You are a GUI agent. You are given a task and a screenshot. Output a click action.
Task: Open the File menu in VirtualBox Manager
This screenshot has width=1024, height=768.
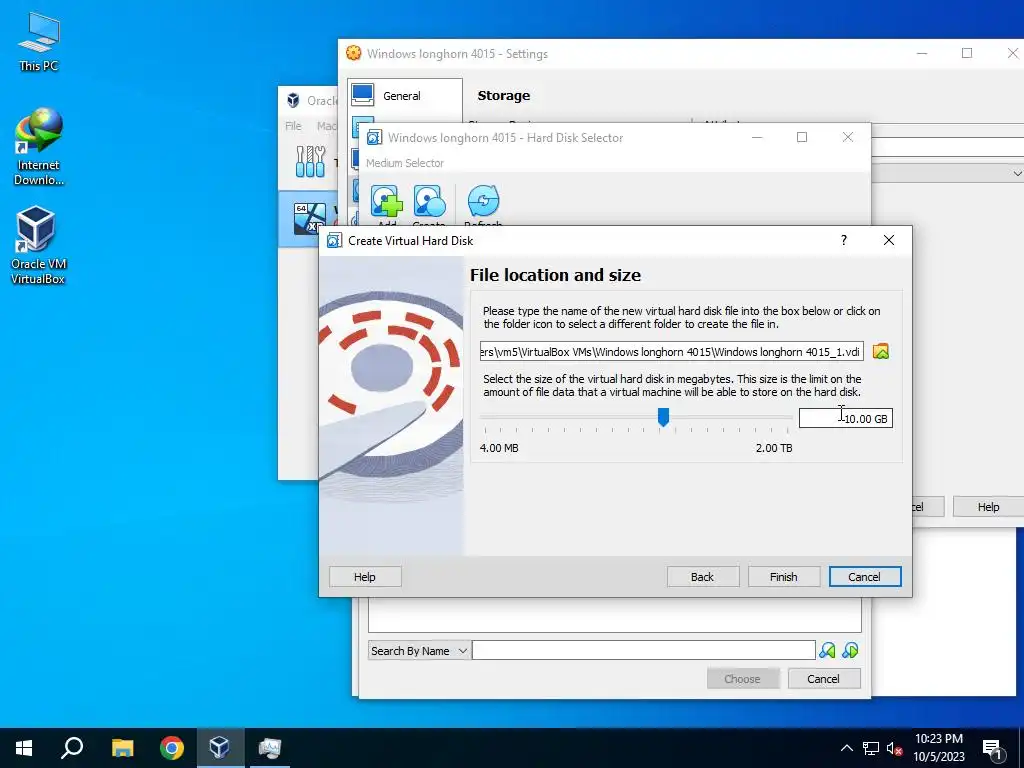pos(293,125)
